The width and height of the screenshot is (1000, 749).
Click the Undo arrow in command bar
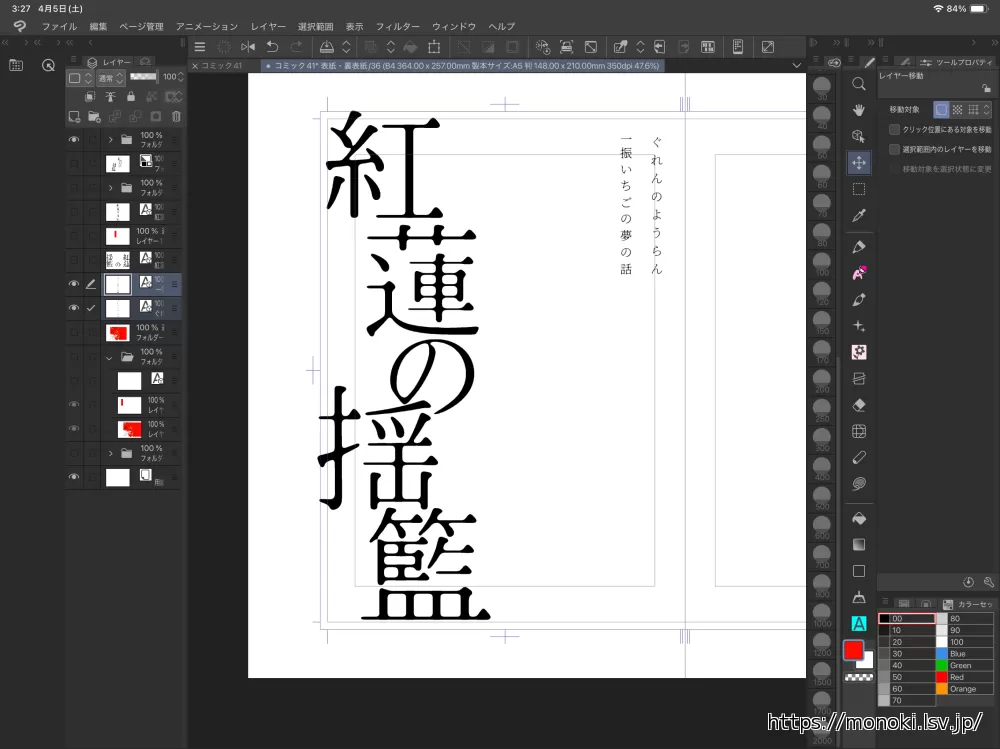pos(272,47)
